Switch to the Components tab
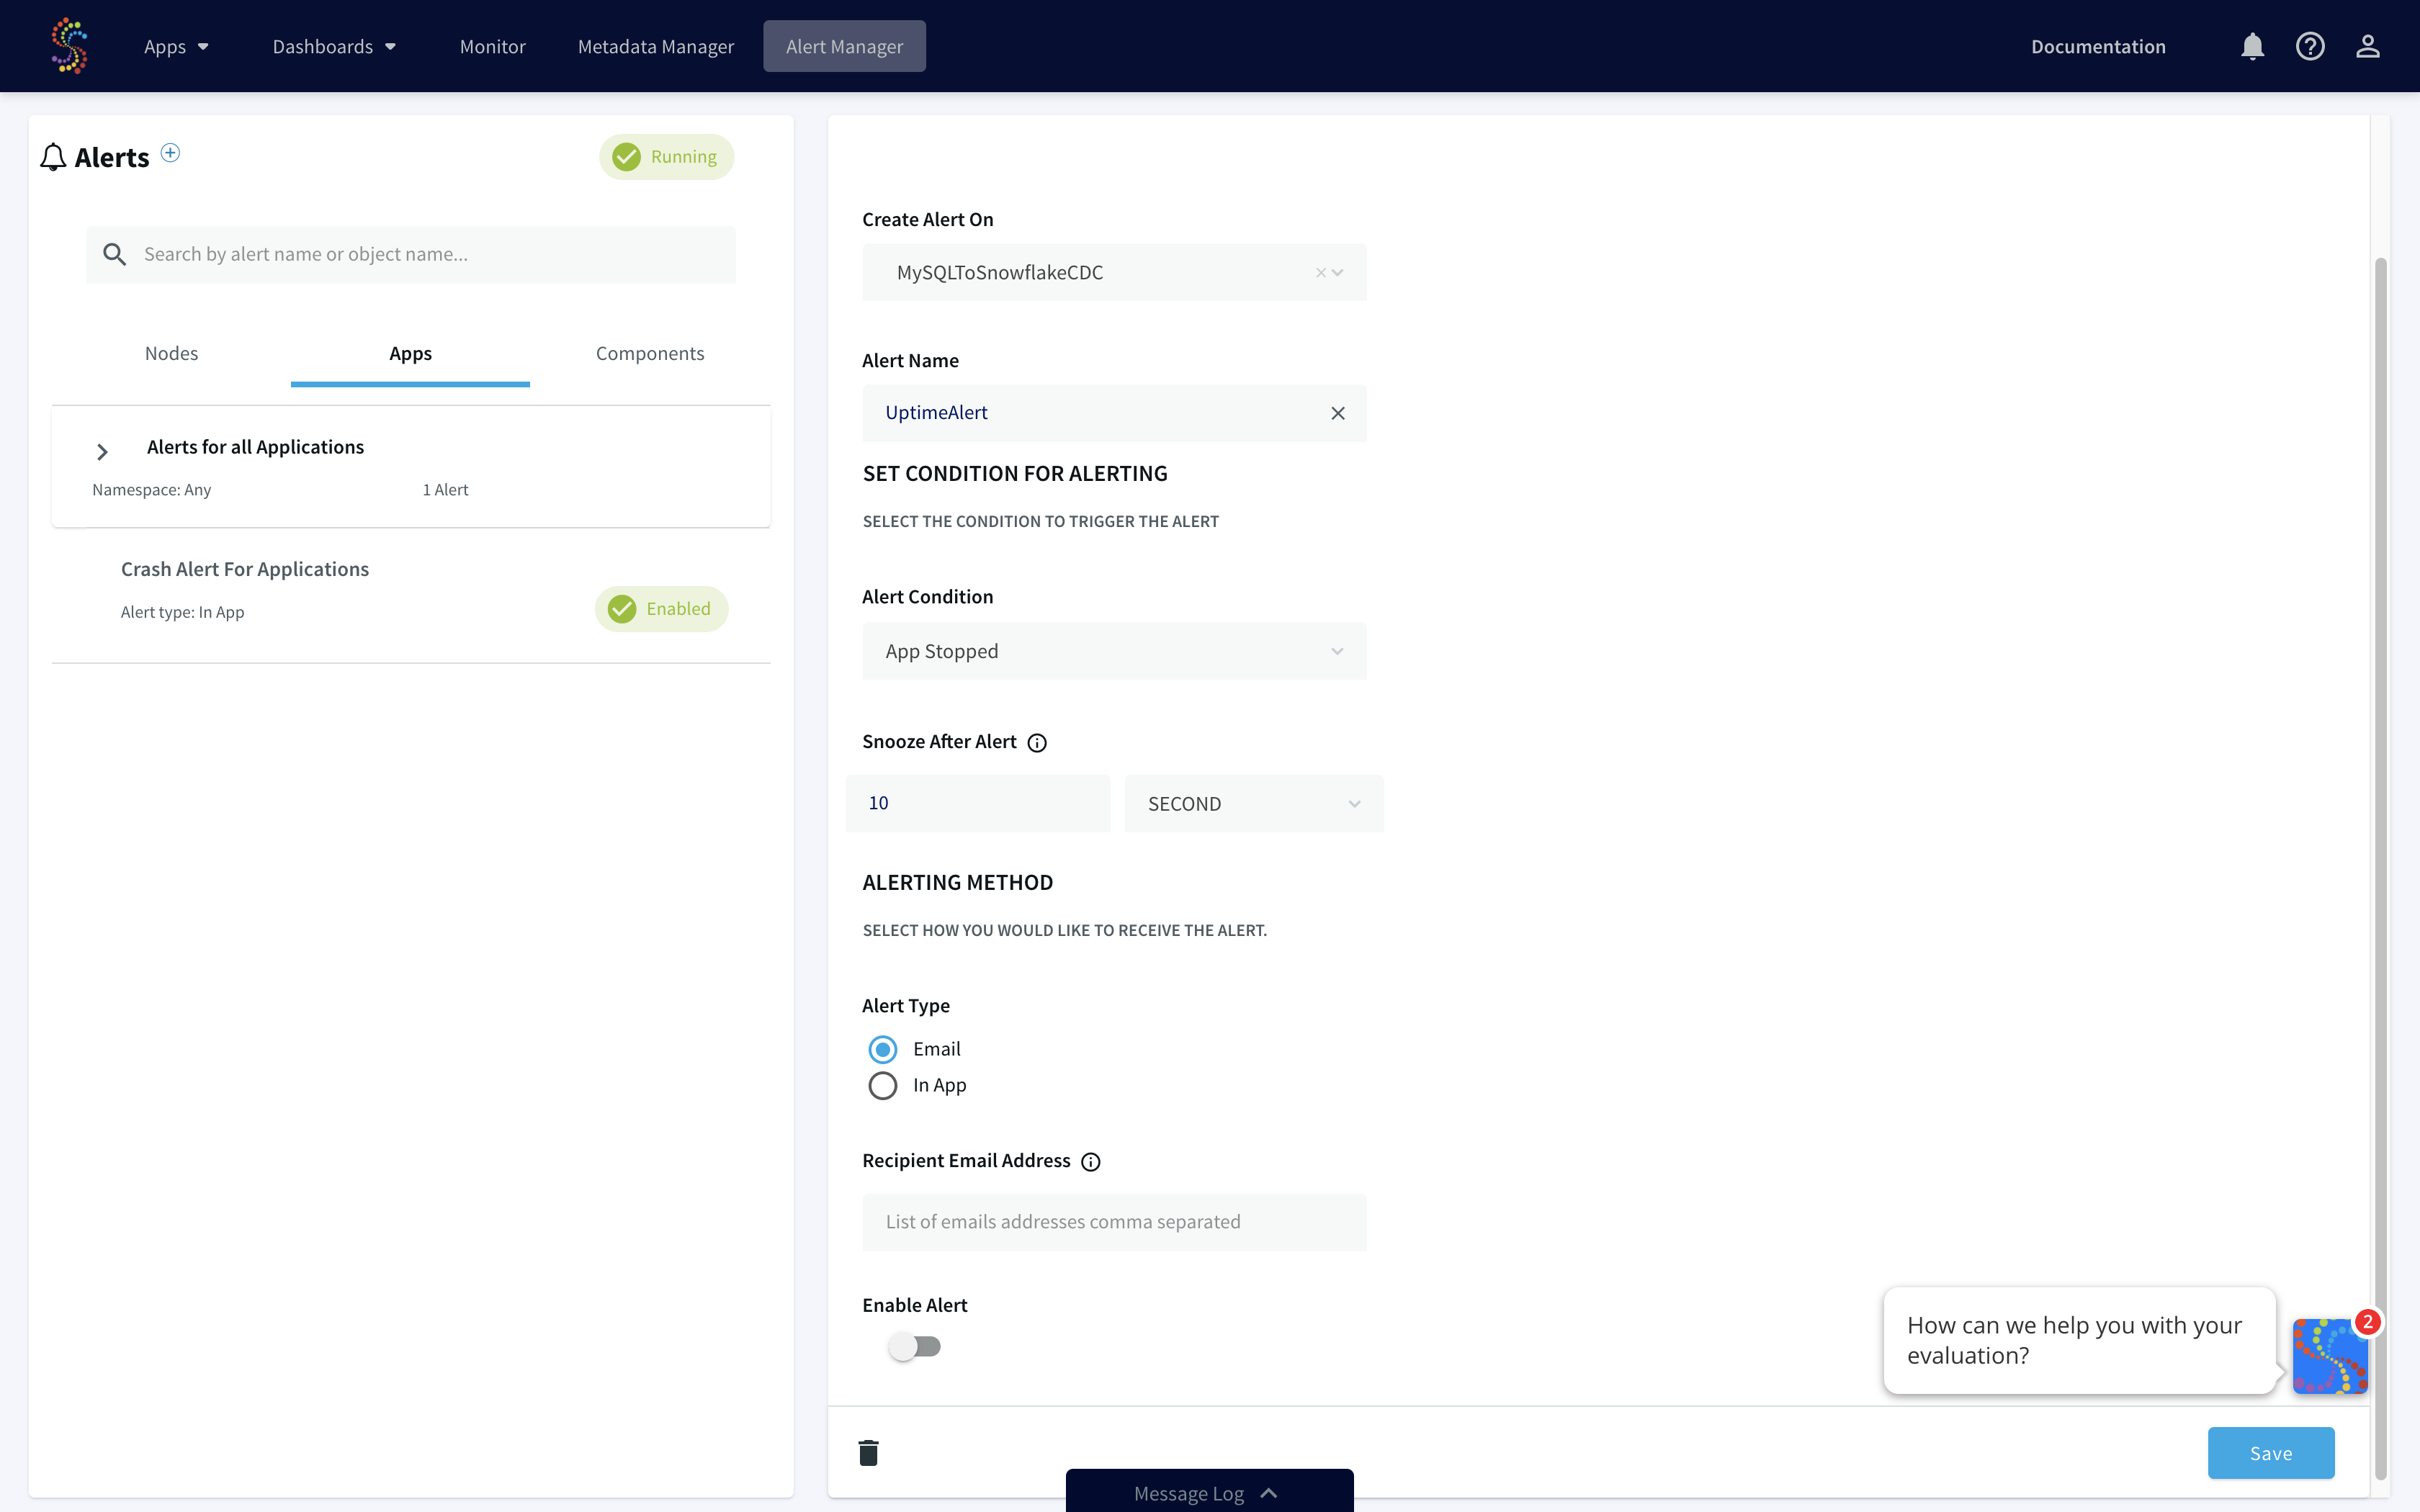 tap(650, 352)
